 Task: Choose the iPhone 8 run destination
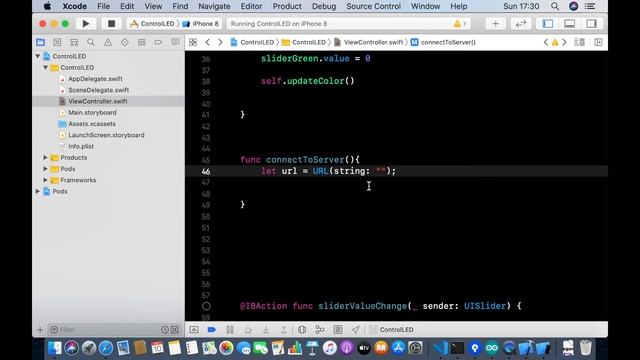(200, 24)
